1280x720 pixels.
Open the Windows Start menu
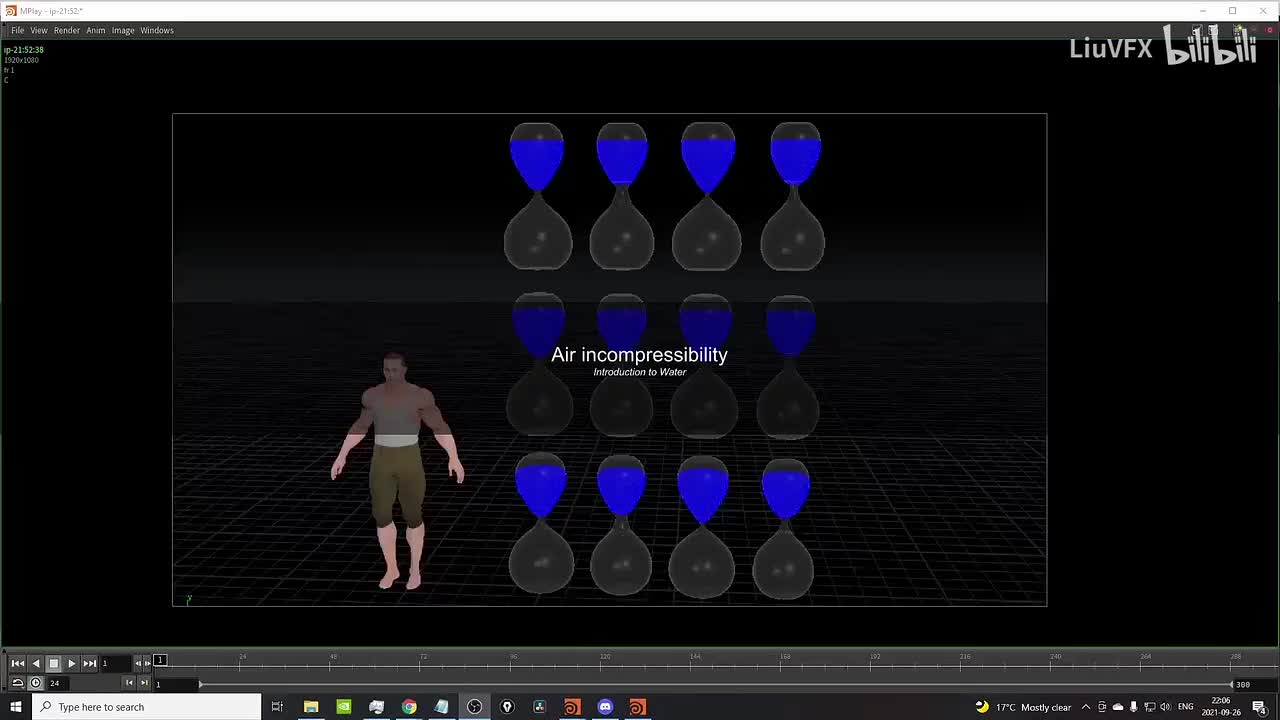pyautogui.click(x=16, y=707)
